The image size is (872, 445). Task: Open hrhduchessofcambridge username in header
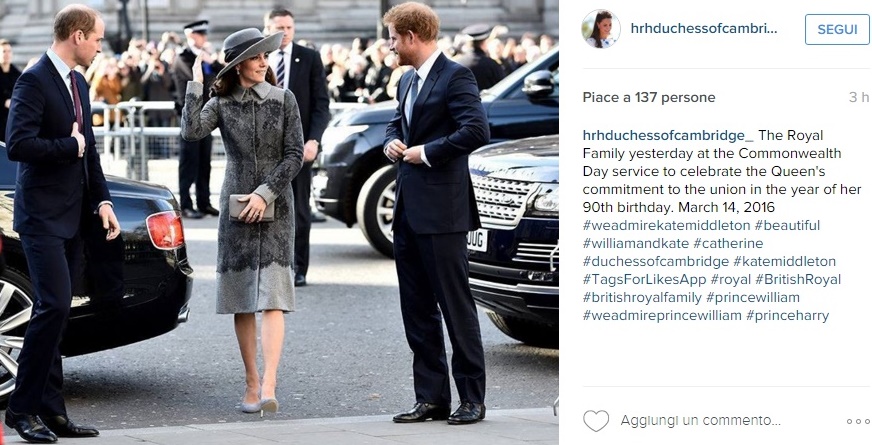pos(703,29)
